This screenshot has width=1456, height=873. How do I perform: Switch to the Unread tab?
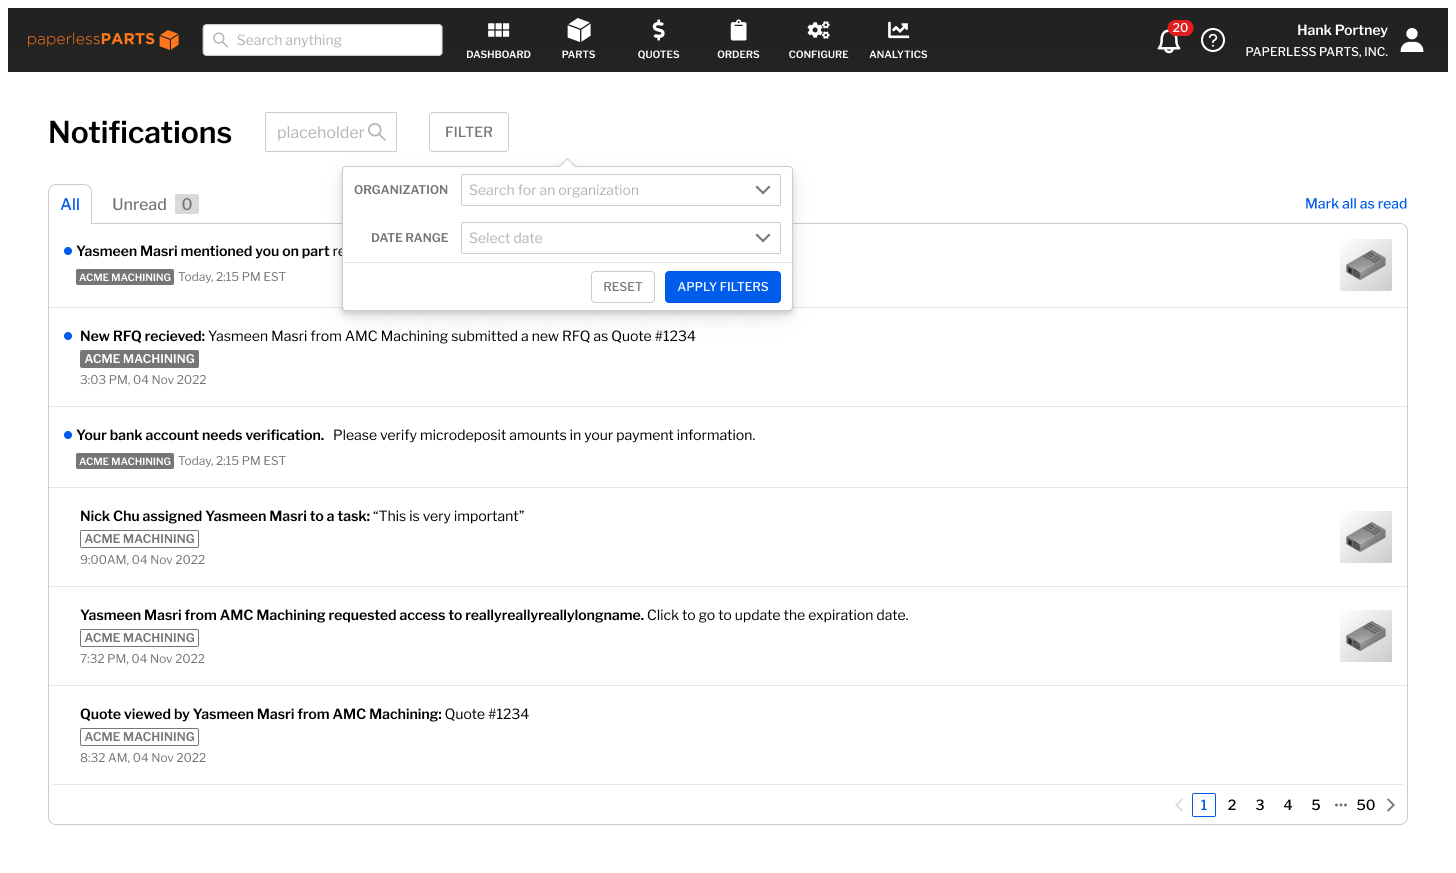pos(139,203)
